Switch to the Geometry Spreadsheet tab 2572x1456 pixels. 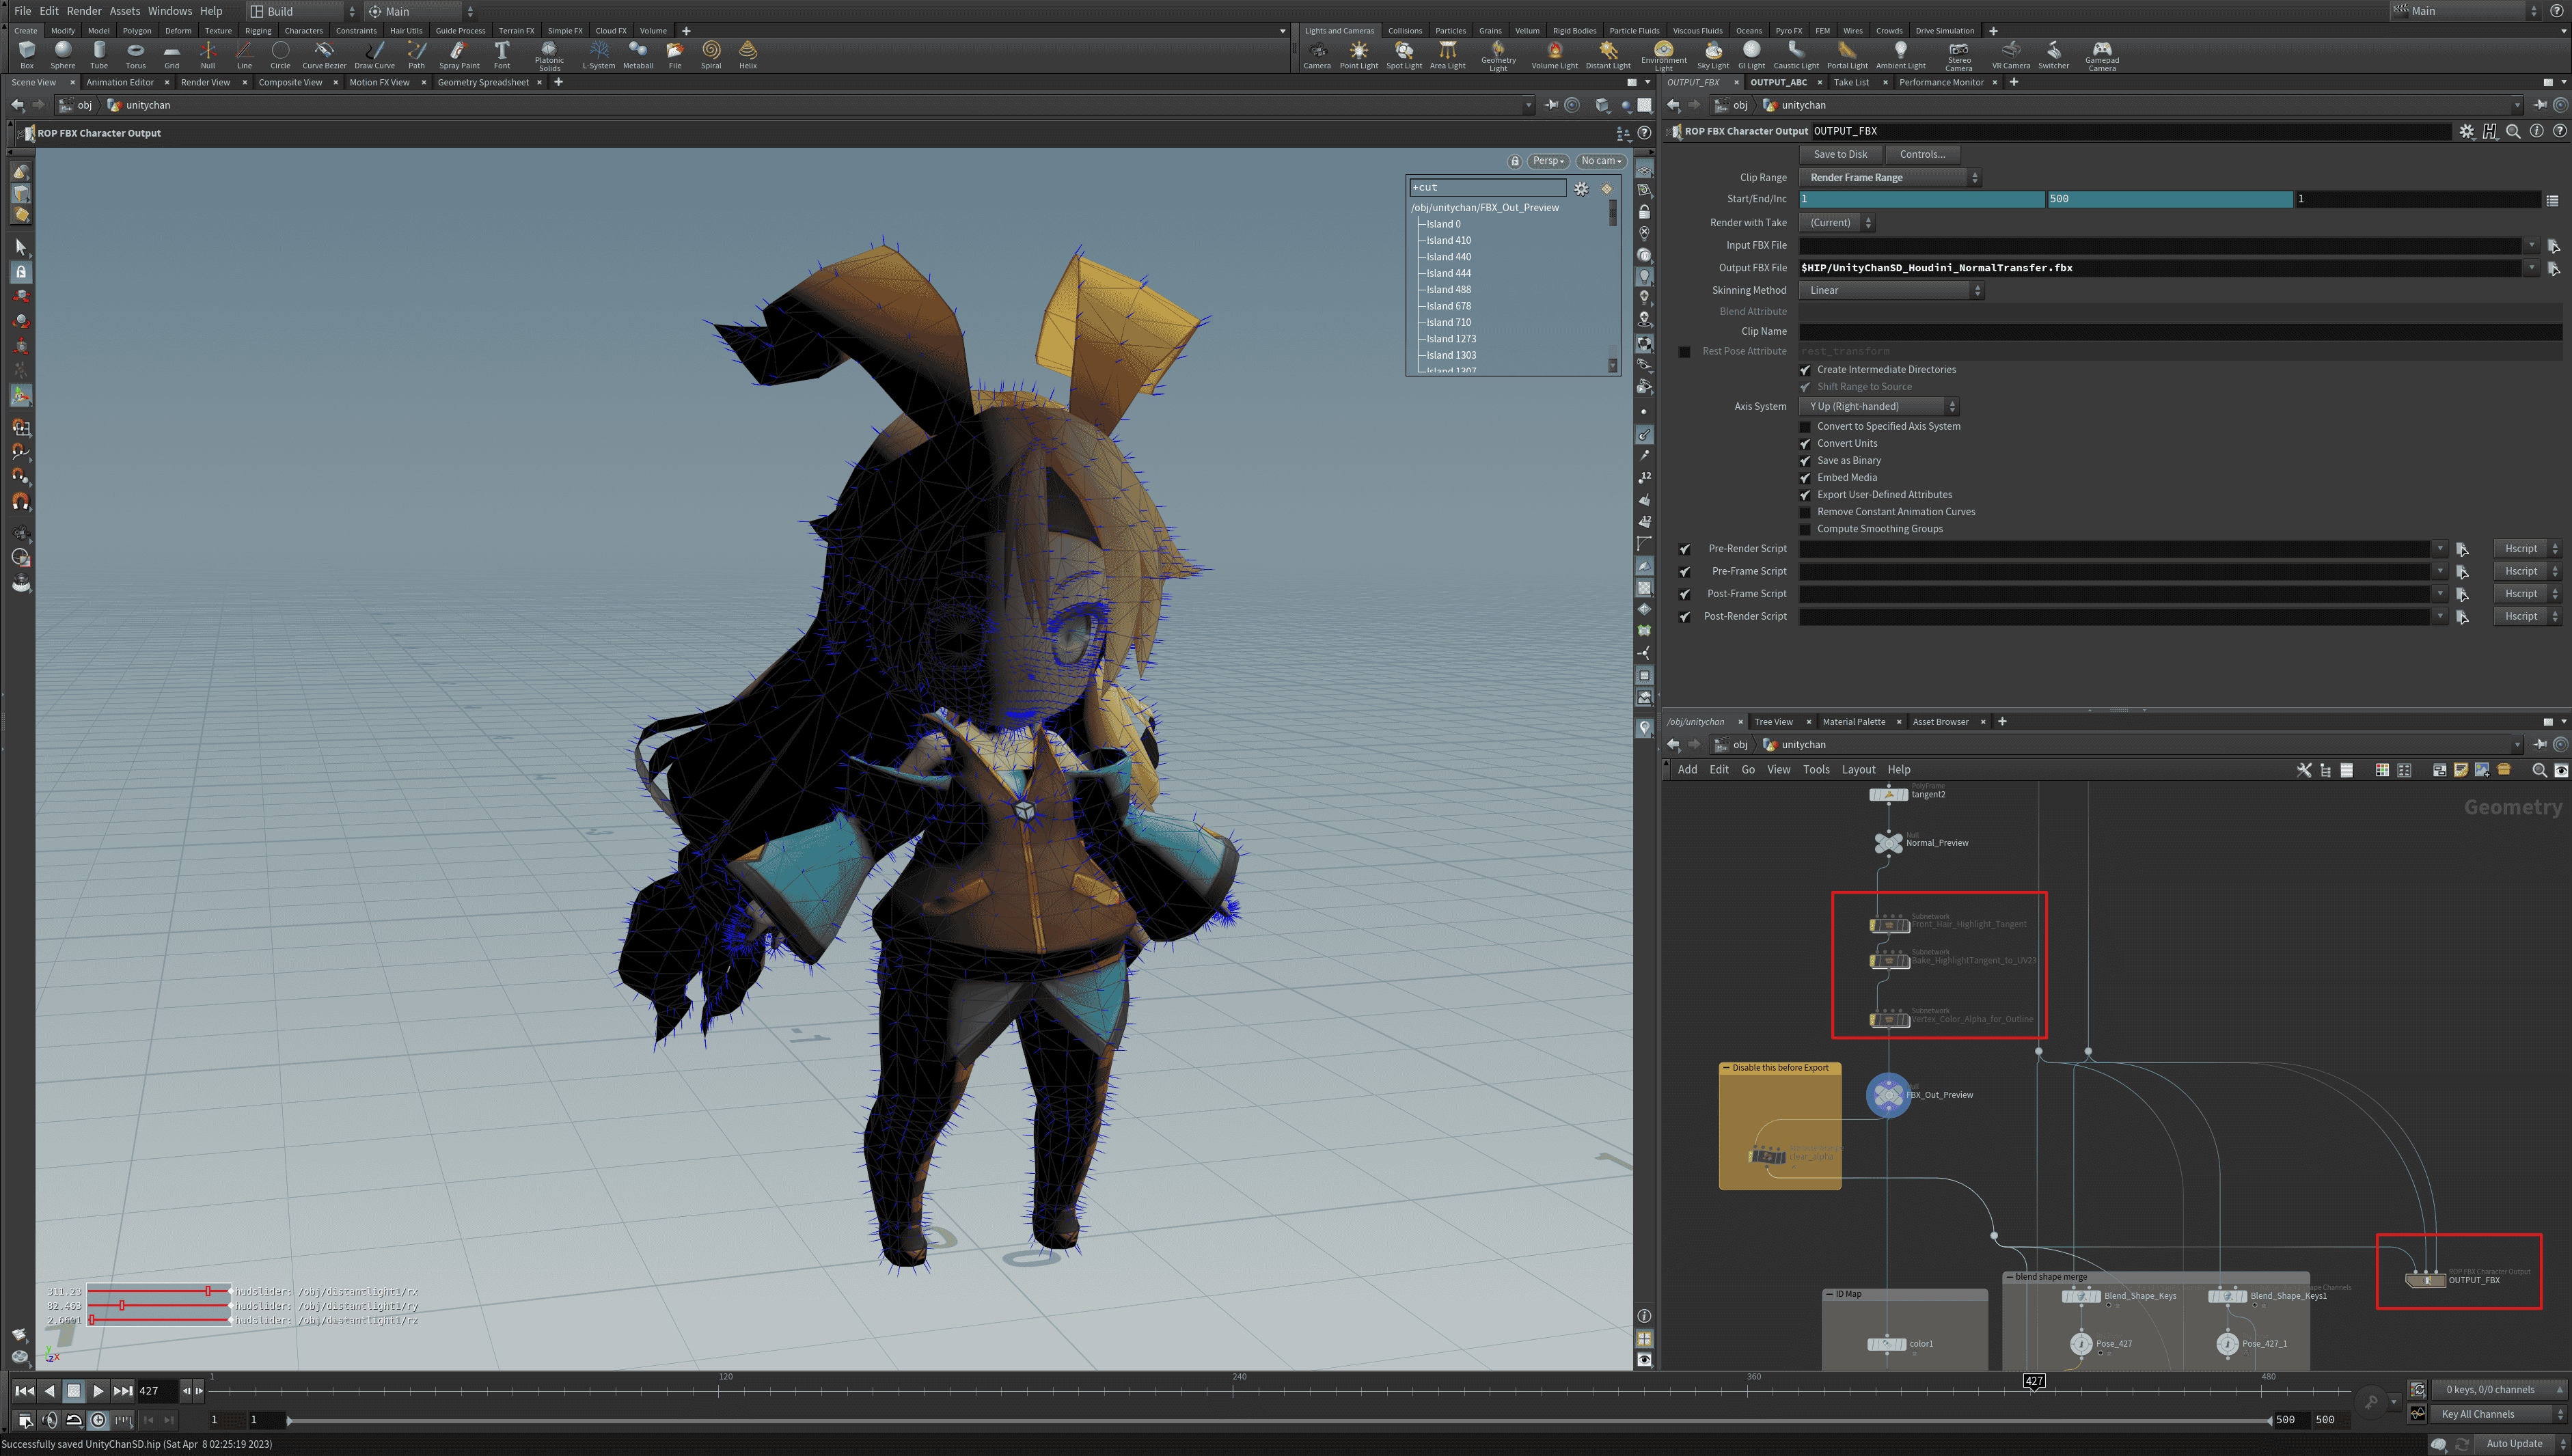[x=483, y=83]
